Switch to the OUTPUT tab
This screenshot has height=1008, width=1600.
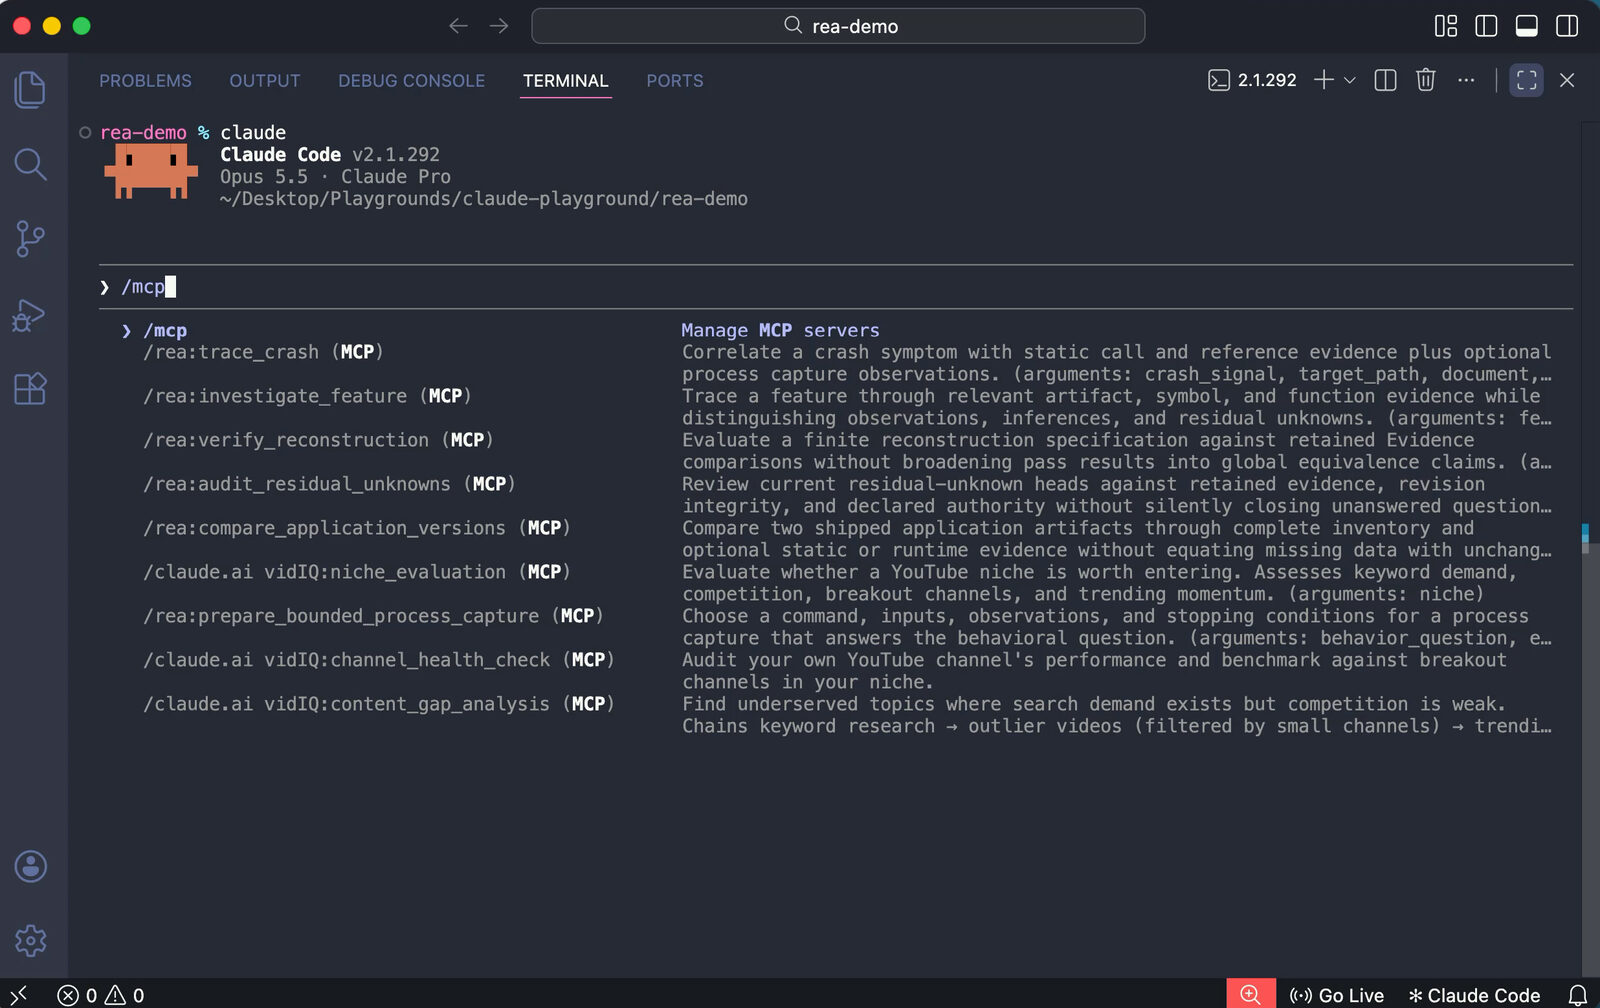pos(265,81)
